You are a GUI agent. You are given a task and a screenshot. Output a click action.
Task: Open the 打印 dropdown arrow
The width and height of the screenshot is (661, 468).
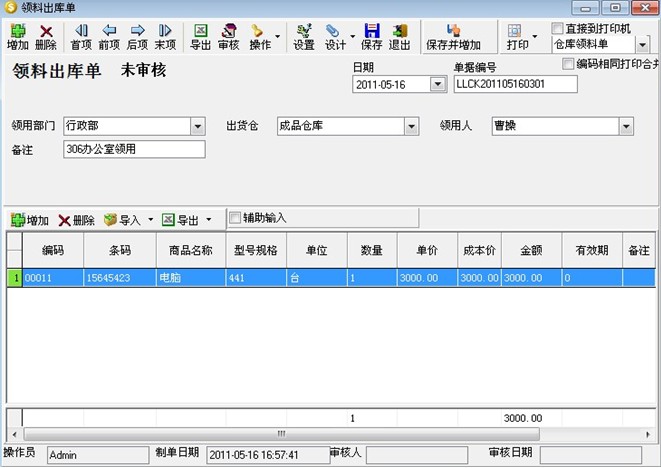pos(535,37)
